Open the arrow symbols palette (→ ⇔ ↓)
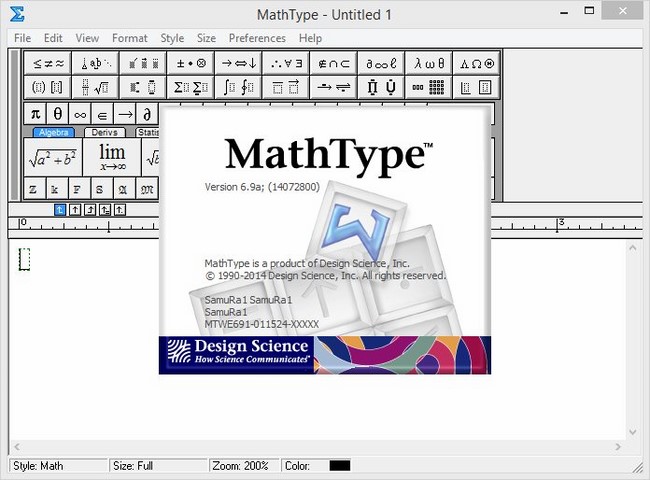 238,62
